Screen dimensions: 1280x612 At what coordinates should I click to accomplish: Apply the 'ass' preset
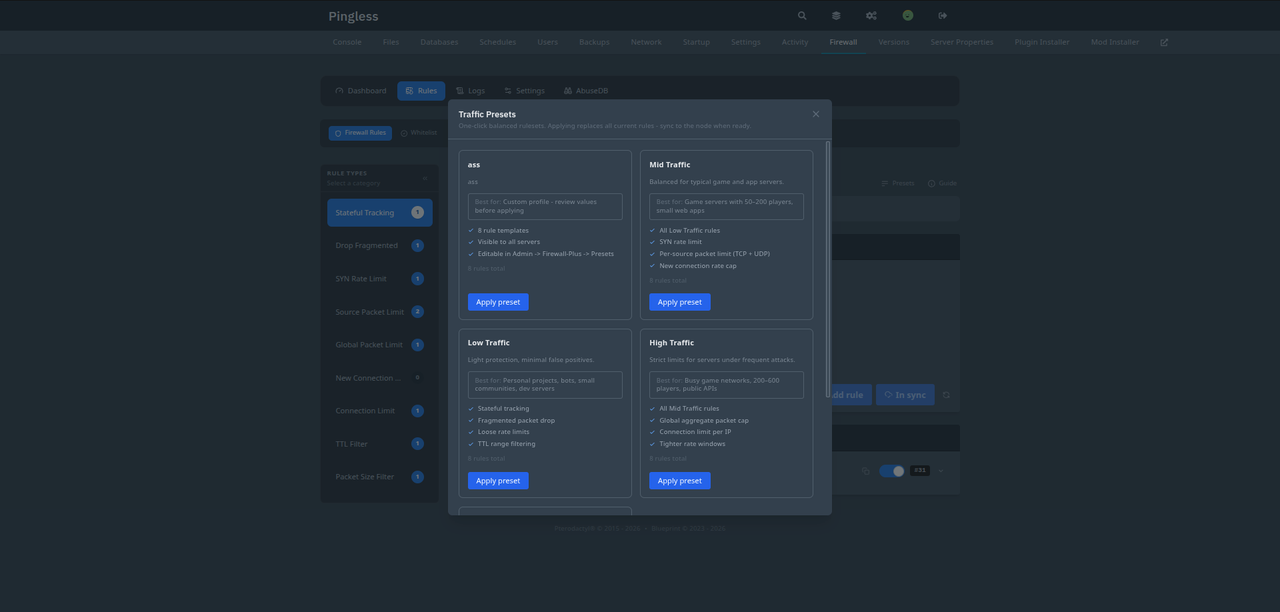coord(498,302)
